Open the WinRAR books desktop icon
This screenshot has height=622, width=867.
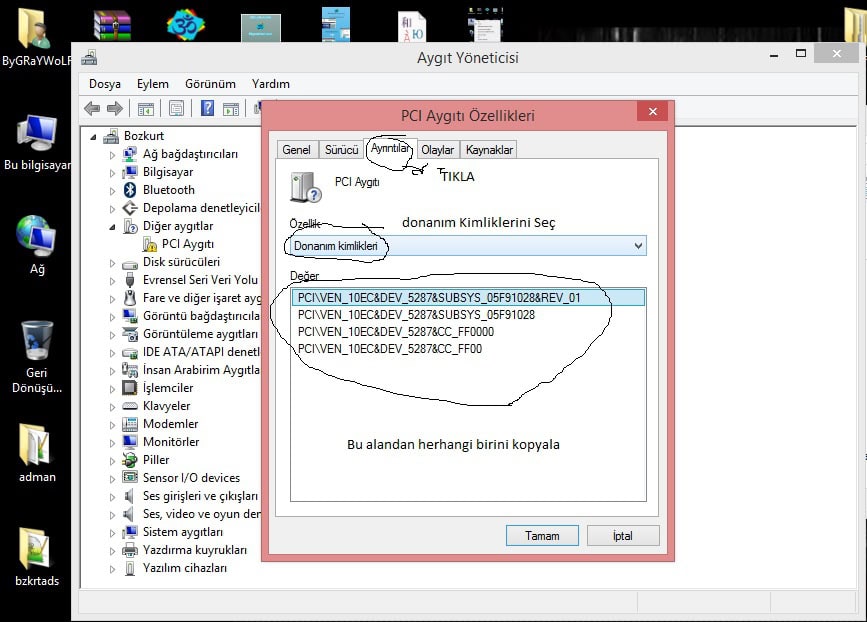point(112,25)
